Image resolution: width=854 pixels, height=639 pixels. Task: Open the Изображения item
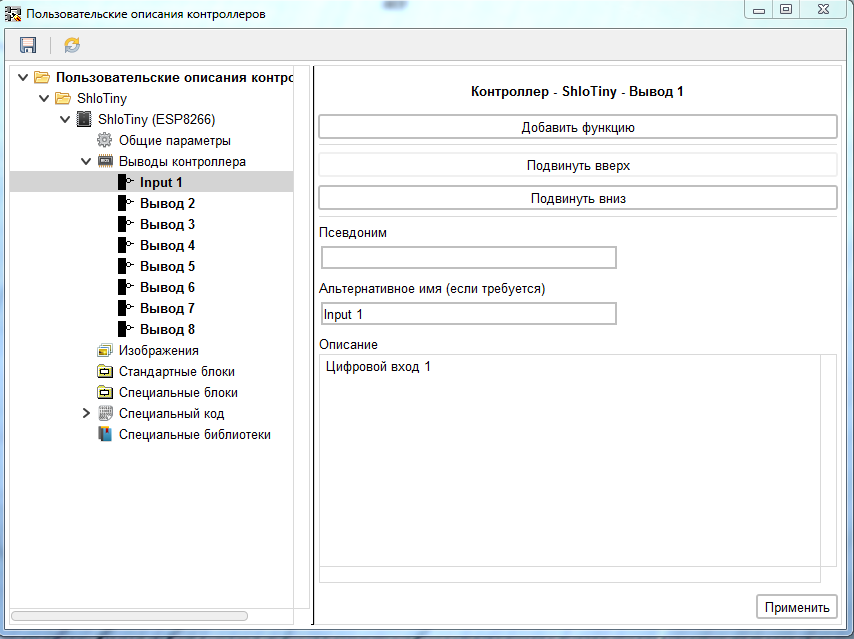(158, 350)
